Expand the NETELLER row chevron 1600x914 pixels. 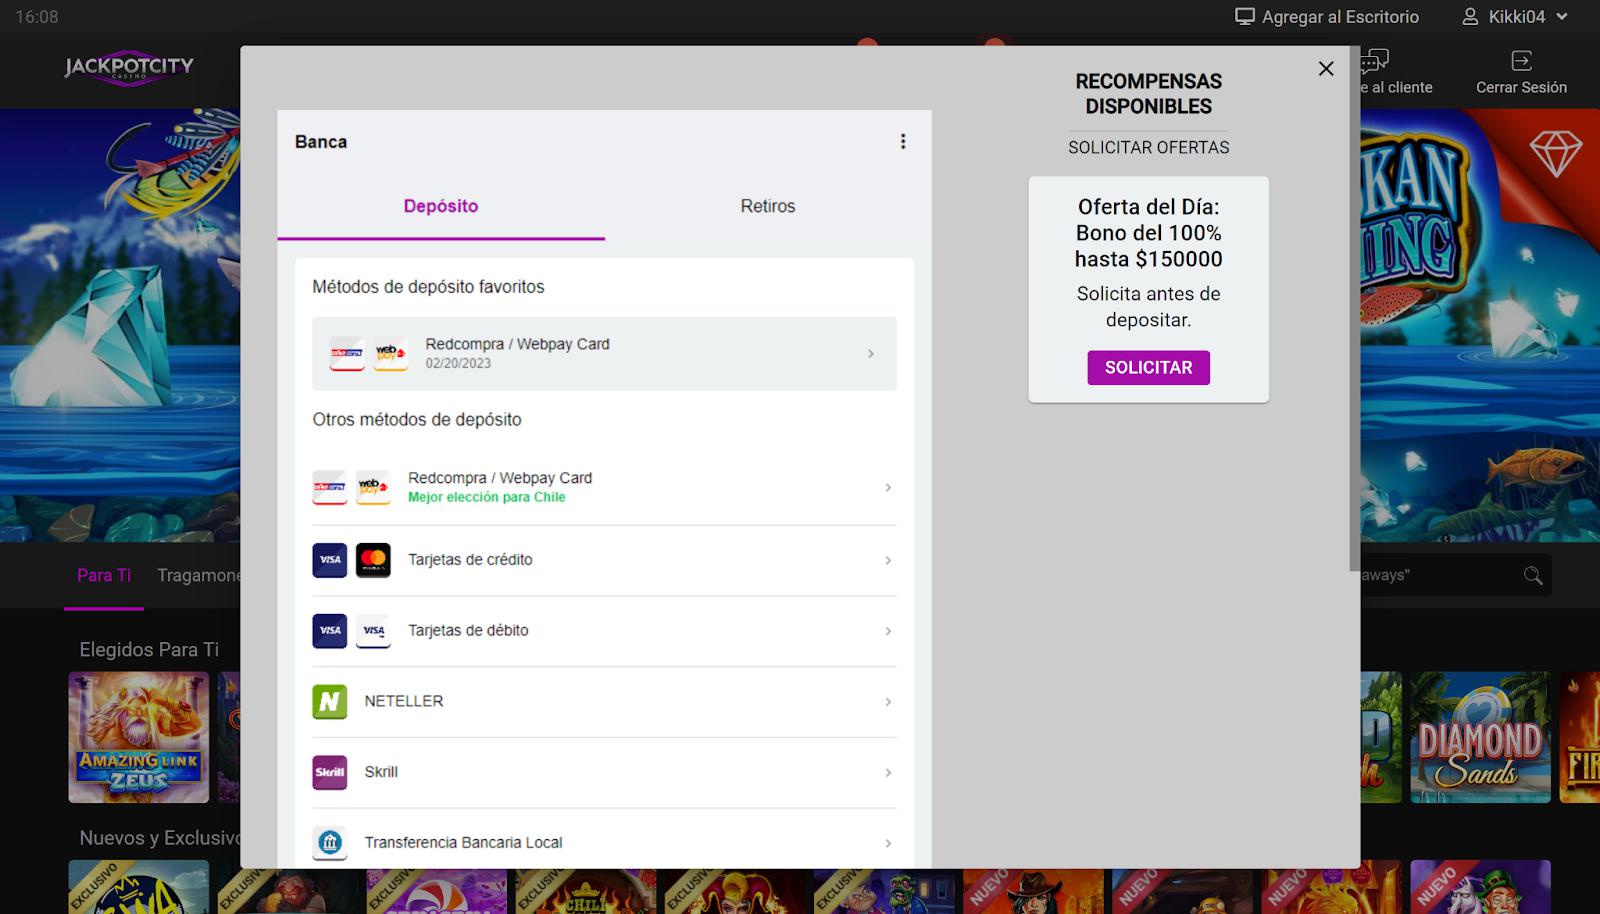coord(888,702)
